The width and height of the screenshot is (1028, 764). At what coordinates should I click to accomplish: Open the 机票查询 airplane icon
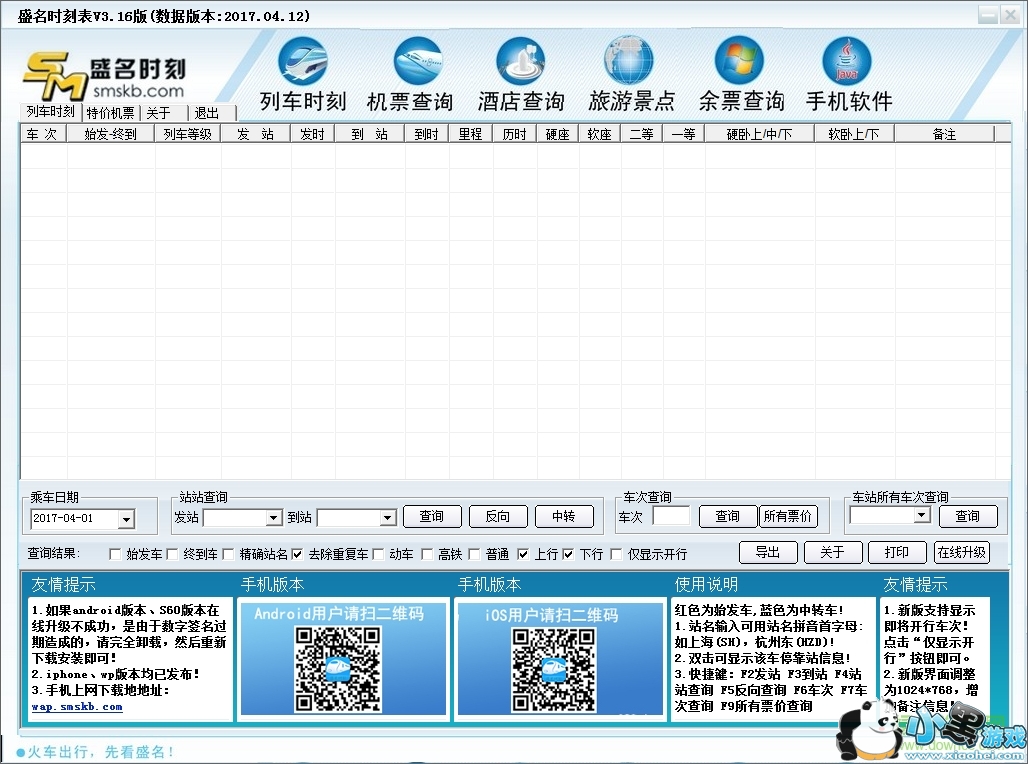[x=418, y=62]
